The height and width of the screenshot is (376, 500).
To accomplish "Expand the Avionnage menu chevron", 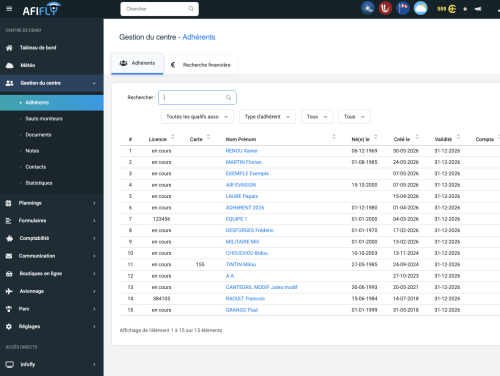I will click(94, 291).
